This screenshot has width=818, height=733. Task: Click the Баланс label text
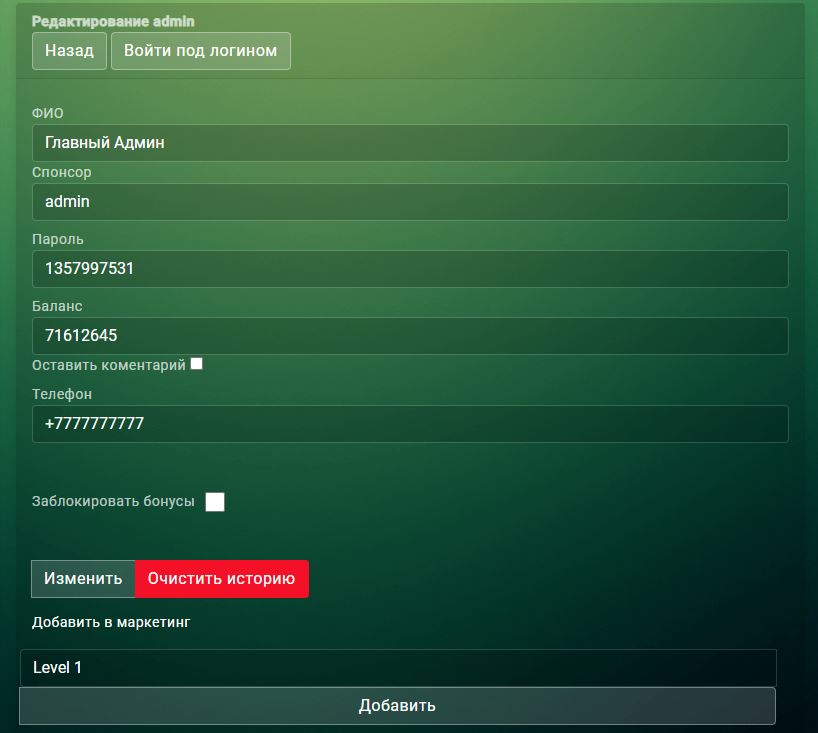pos(57,306)
